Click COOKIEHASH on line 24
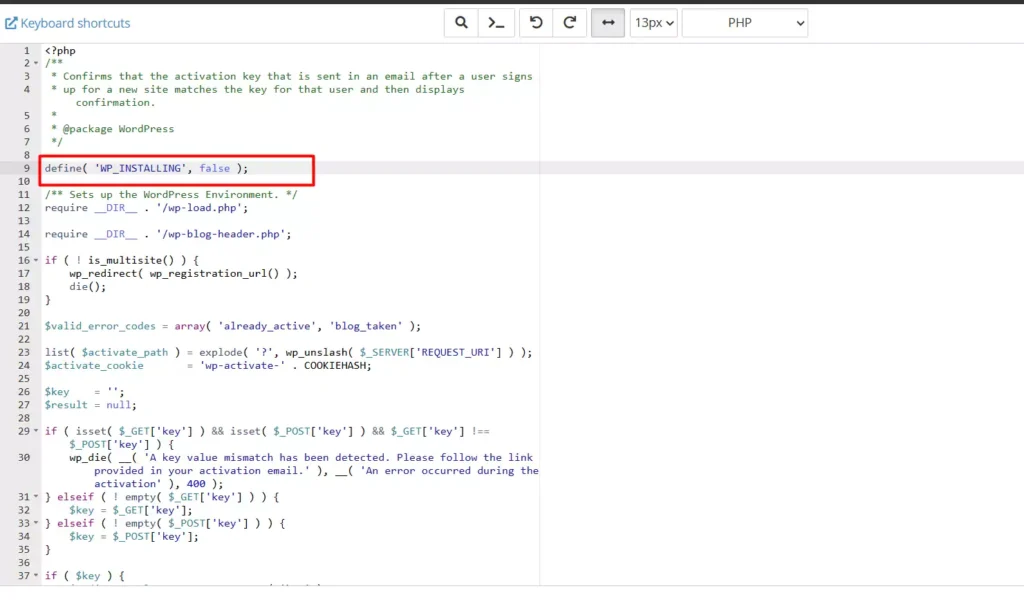The height and width of the screenshot is (602, 1024). [334, 366]
